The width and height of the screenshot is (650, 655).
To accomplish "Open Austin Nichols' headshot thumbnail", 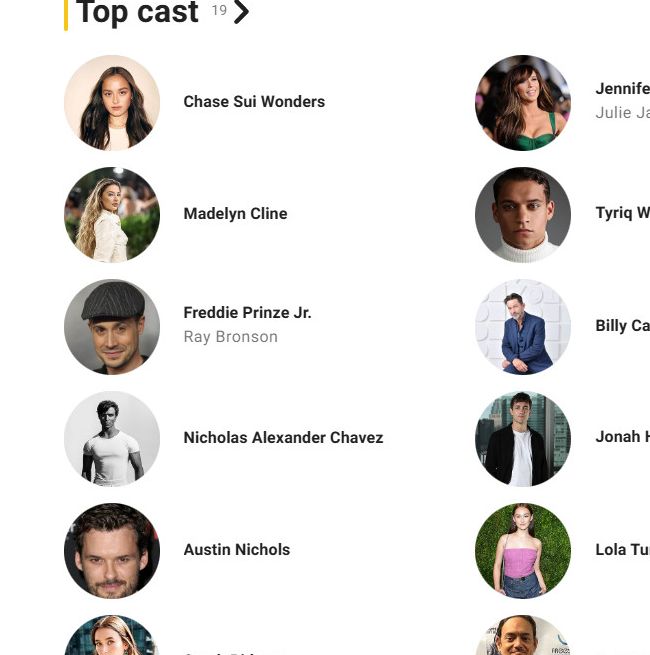I will coord(112,551).
